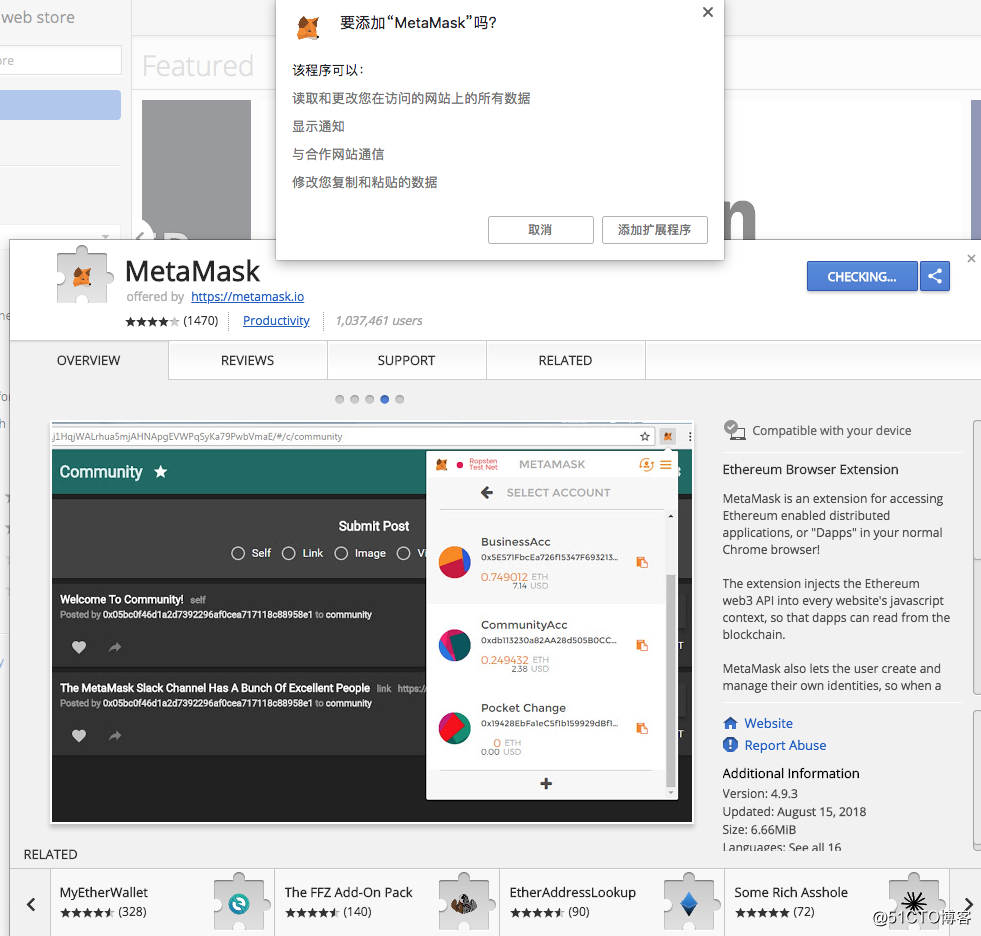The width and height of the screenshot is (981, 936).
Task: Click the MetaMask fox icon in dialog
Action: pos(308,28)
